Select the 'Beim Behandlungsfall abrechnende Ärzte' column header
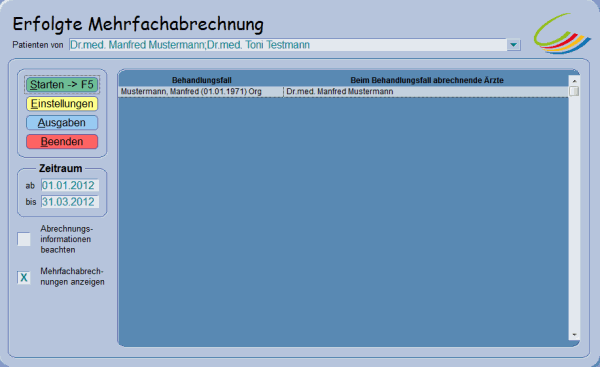 427,80
